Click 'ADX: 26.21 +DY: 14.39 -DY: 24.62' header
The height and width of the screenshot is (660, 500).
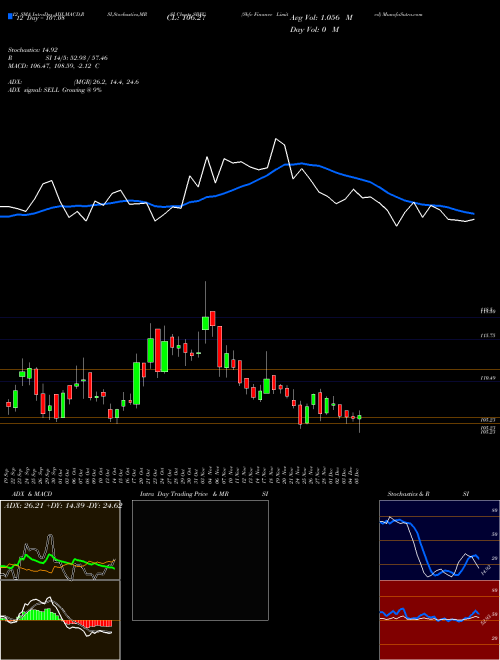63,506
